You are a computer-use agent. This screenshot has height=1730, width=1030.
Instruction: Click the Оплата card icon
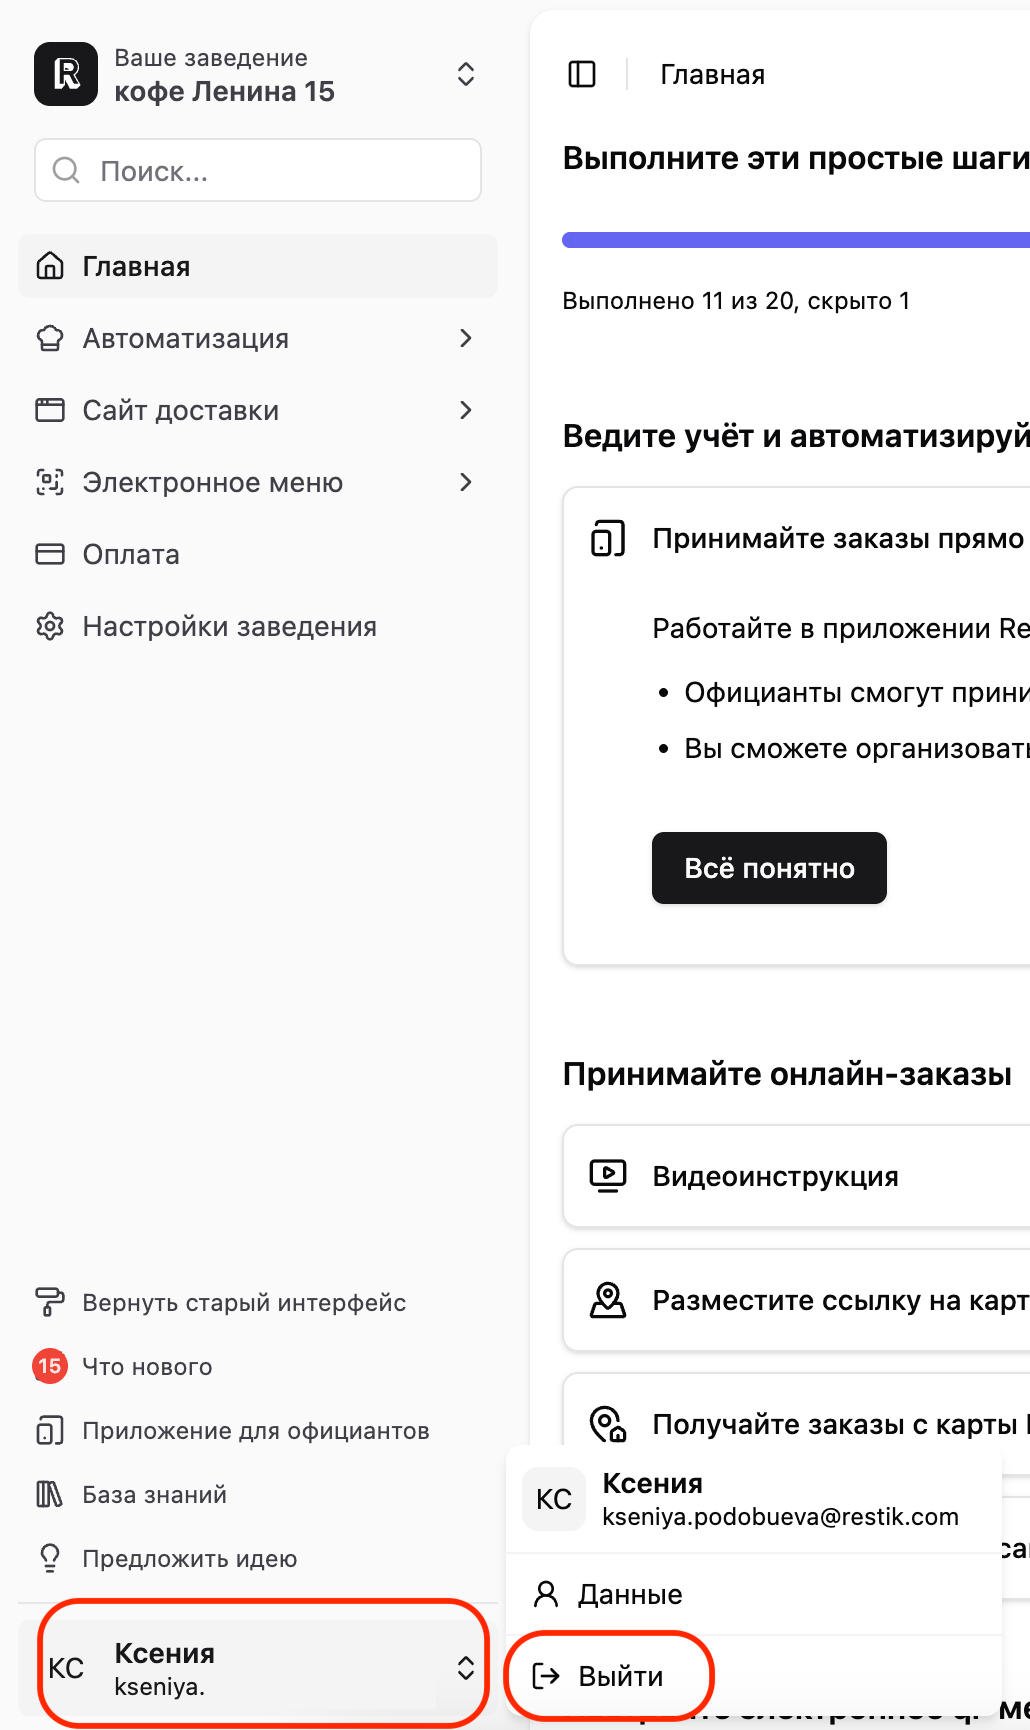click(x=50, y=554)
